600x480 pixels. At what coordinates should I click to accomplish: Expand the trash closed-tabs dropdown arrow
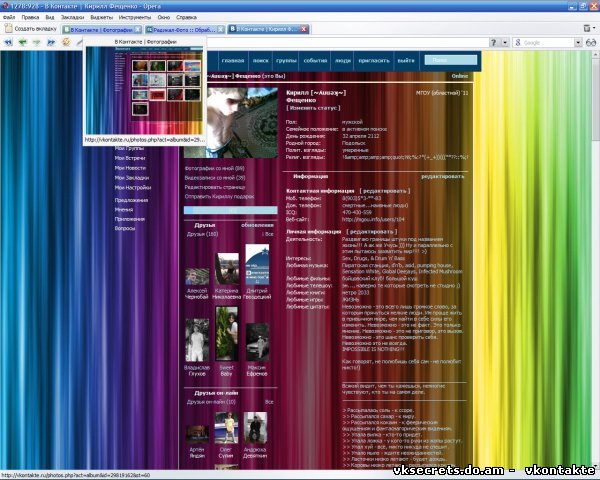point(594,28)
